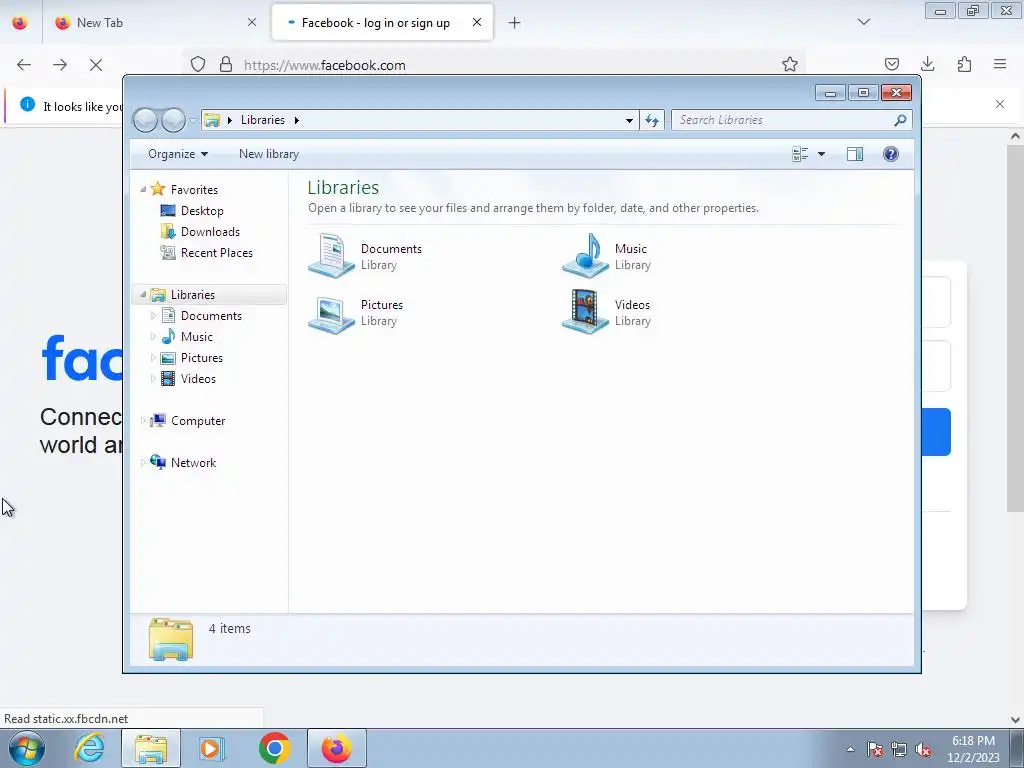Open Firefox application hamburger menu
The image size is (1024, 768).
(x=1000, y=64)
